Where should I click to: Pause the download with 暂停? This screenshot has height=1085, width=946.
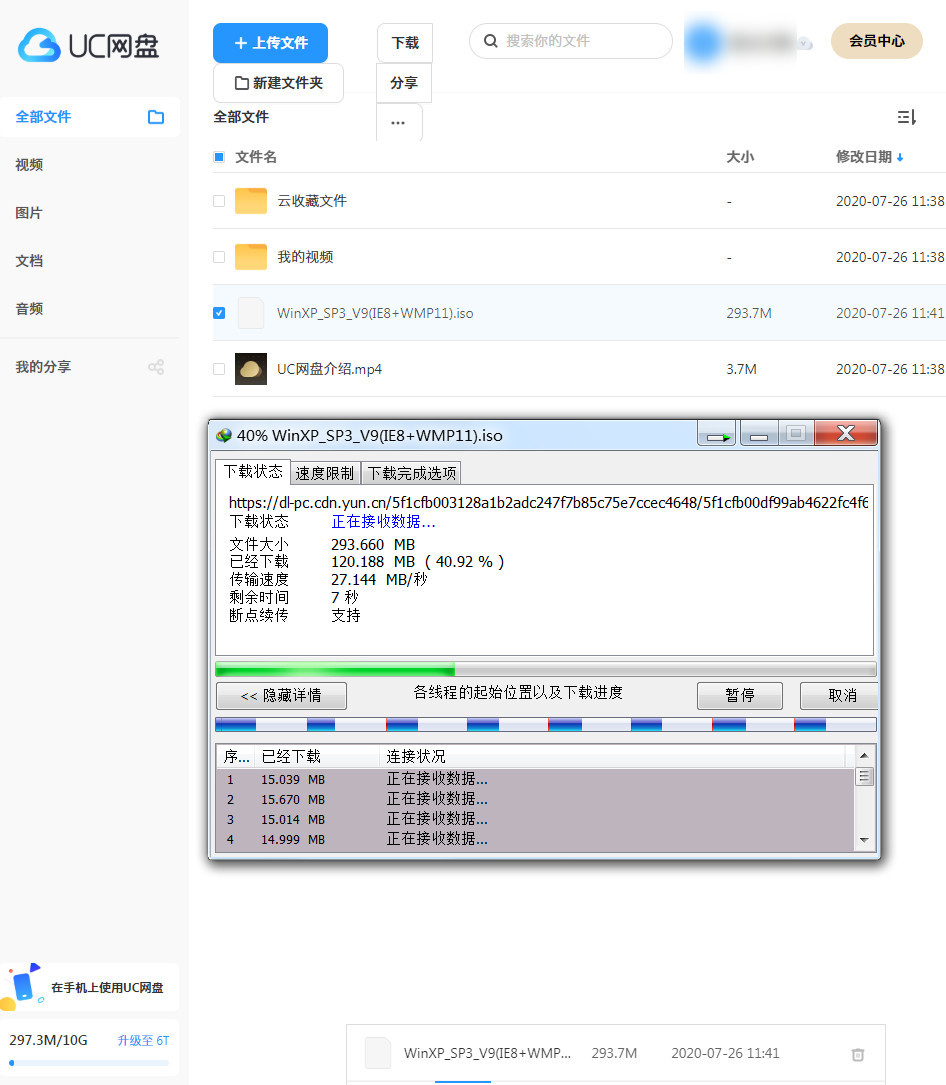point(740,695)
